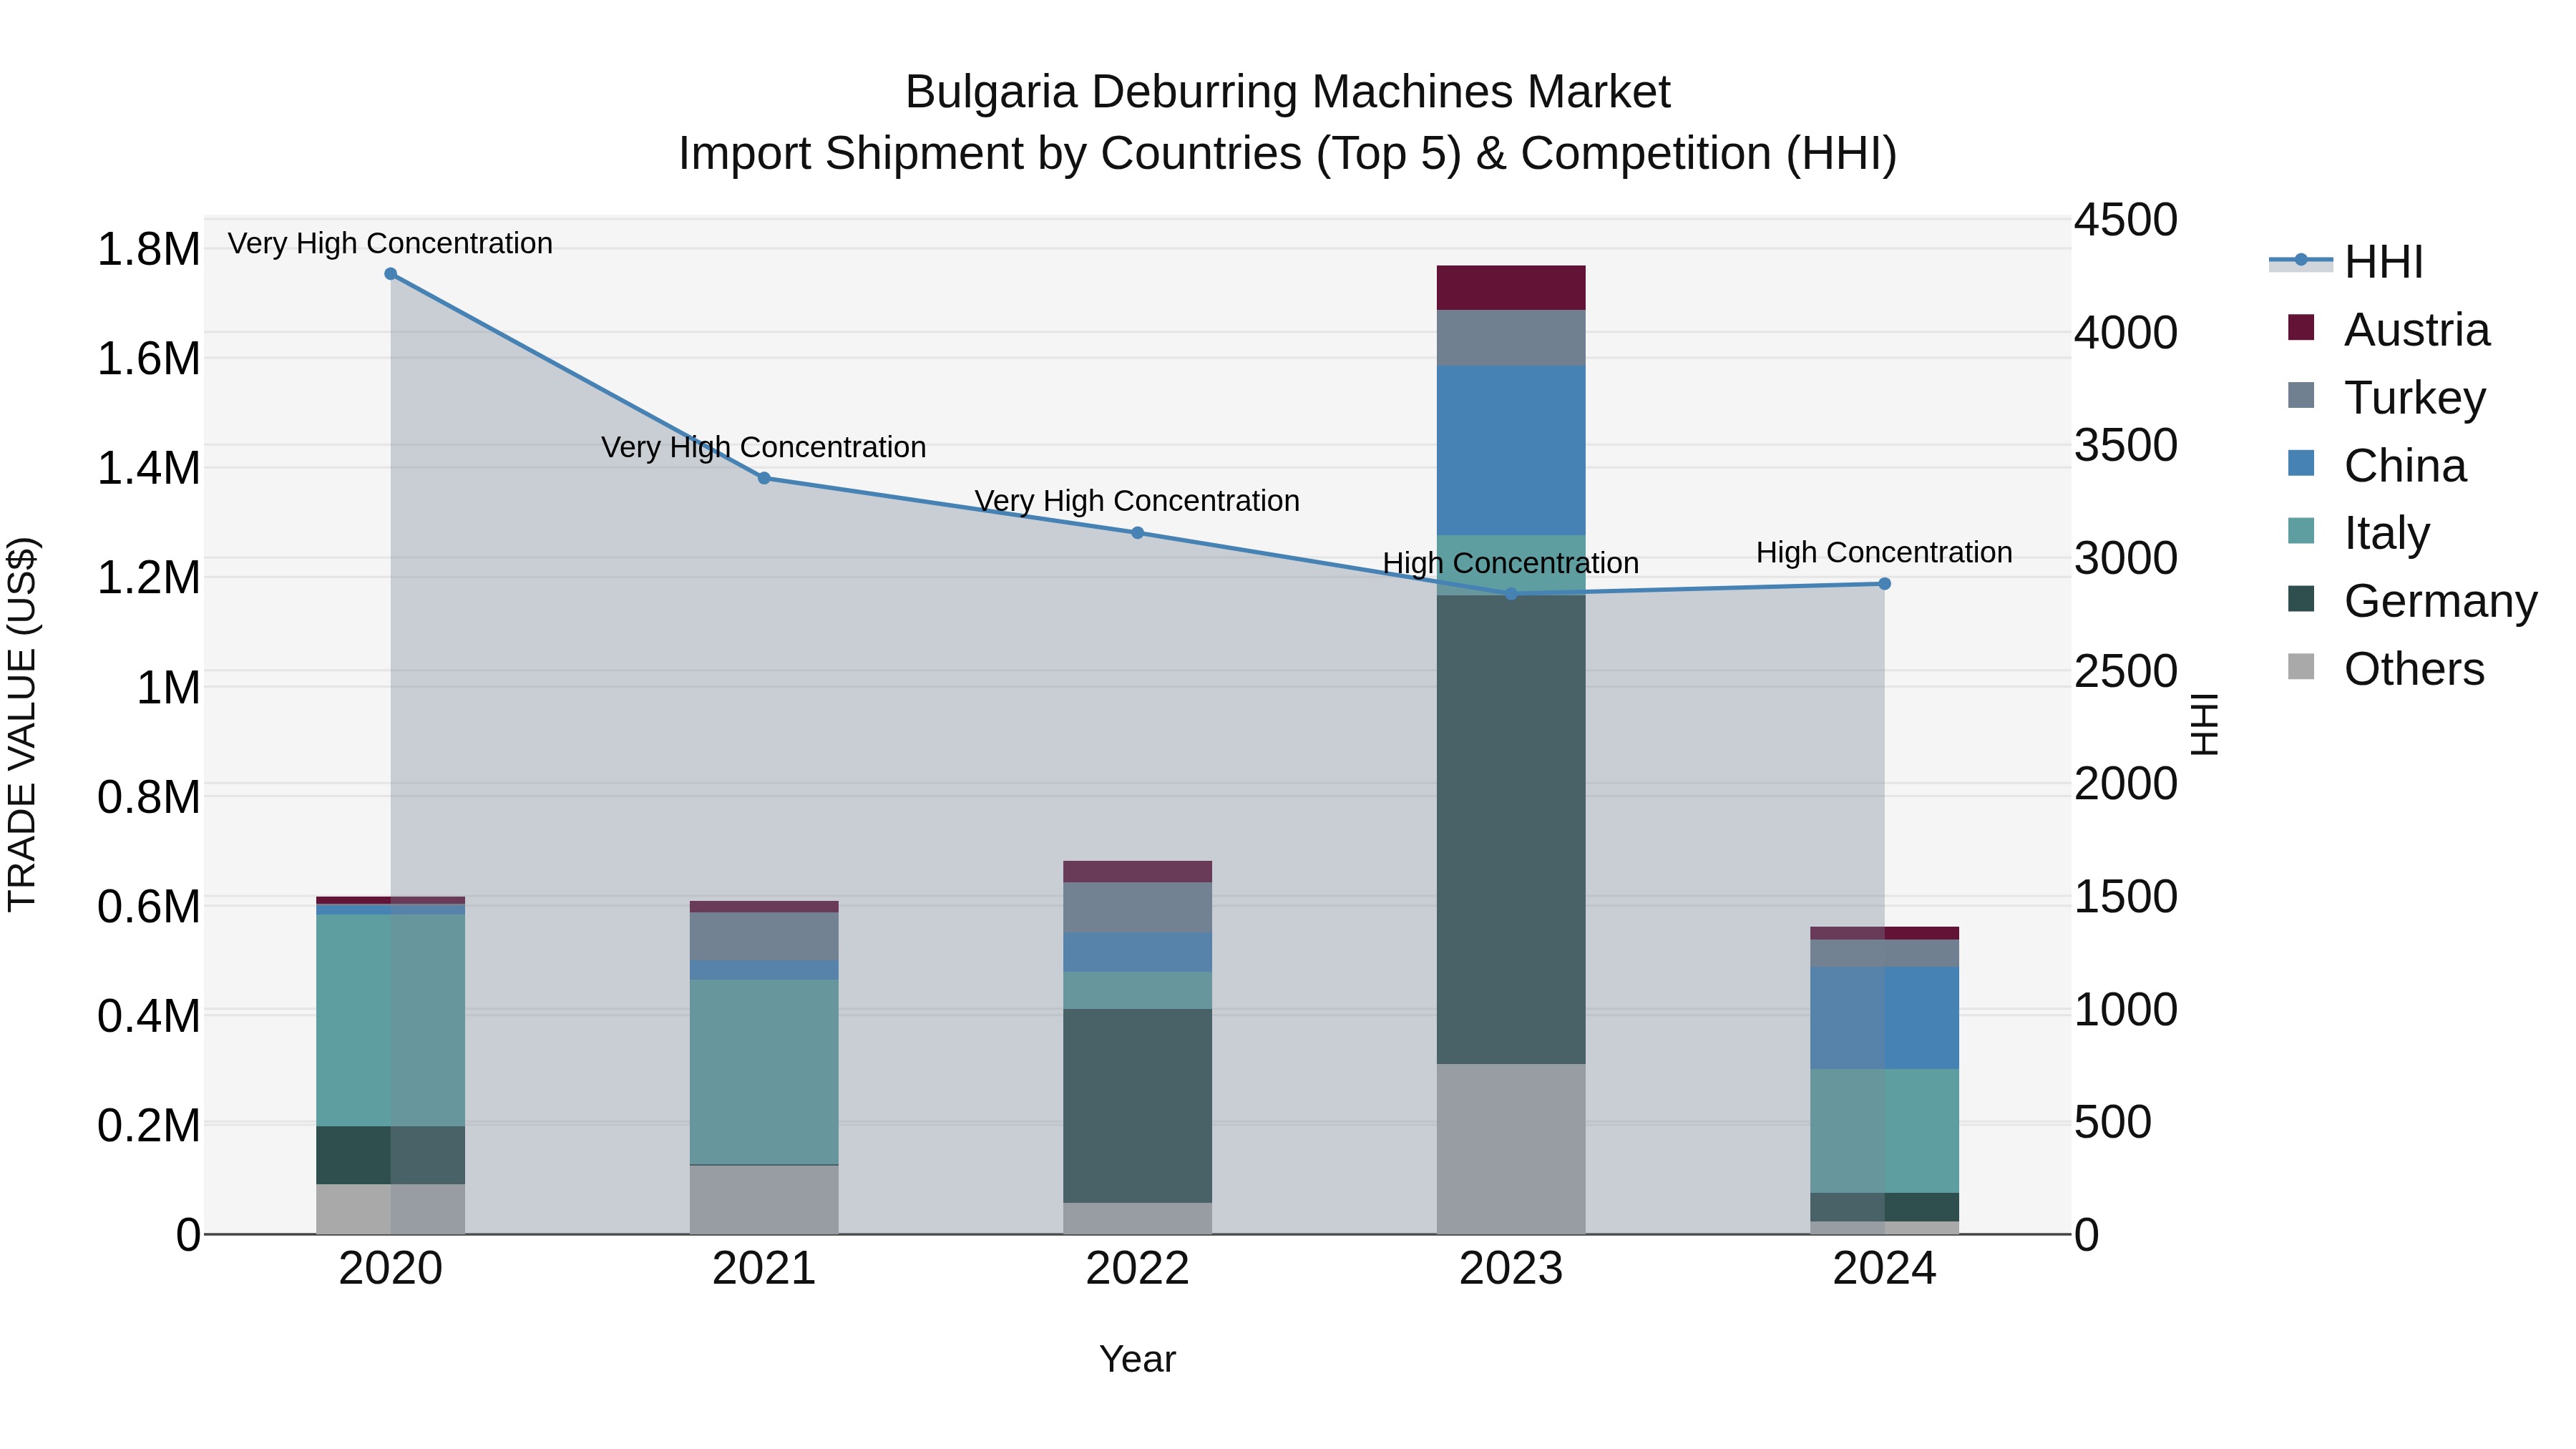The image size is (2576, 1449).
Task: Select the 2022 HHI data point
Action: 1138,533
